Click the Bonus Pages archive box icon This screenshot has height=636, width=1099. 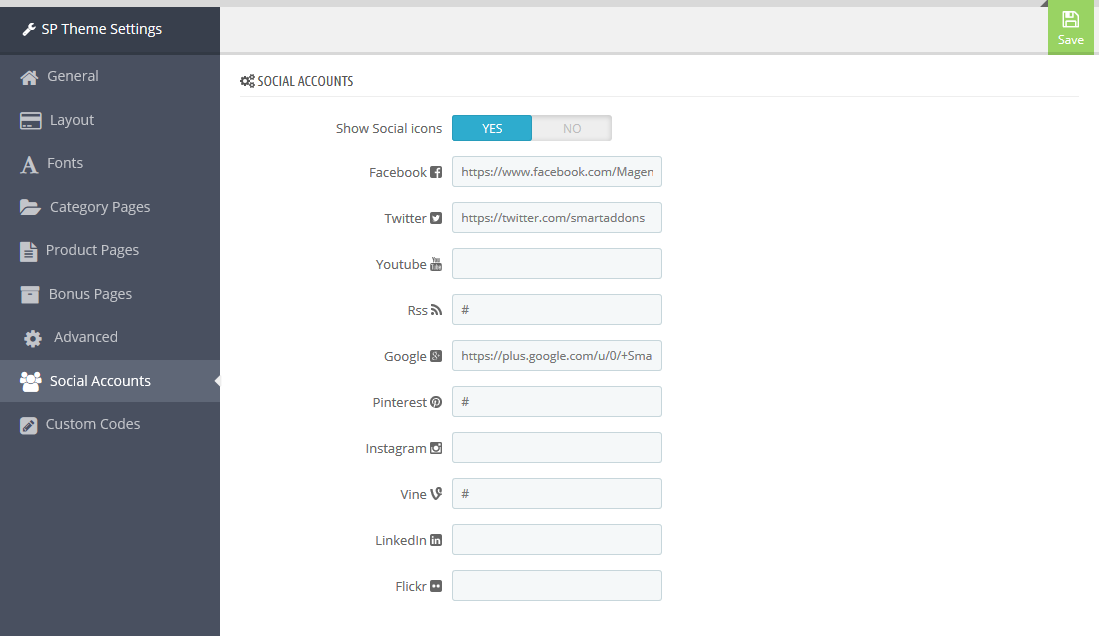click(x=30, y=295)
